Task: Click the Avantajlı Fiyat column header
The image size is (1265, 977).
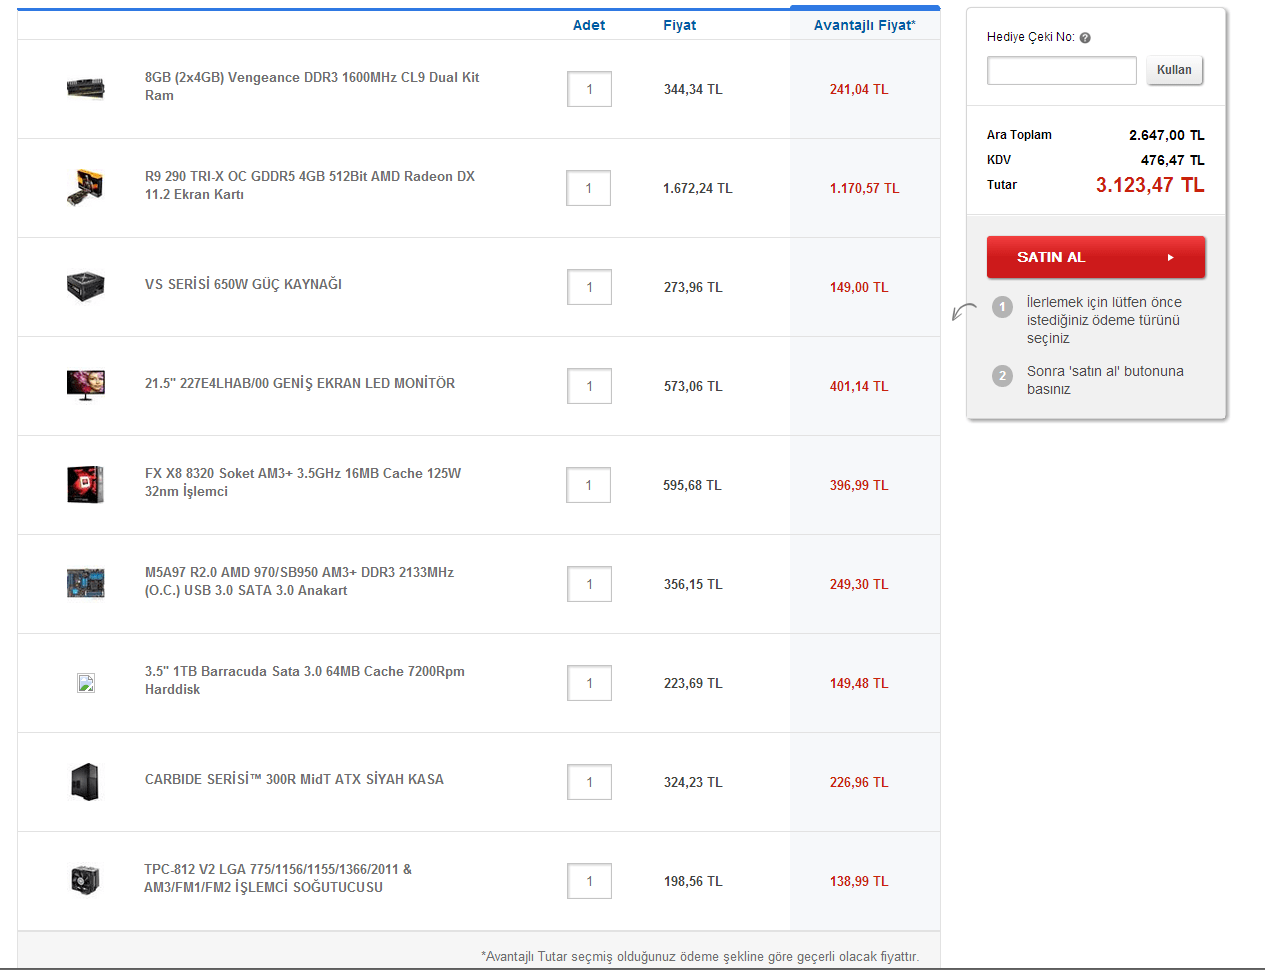Action: pos(865,25)
